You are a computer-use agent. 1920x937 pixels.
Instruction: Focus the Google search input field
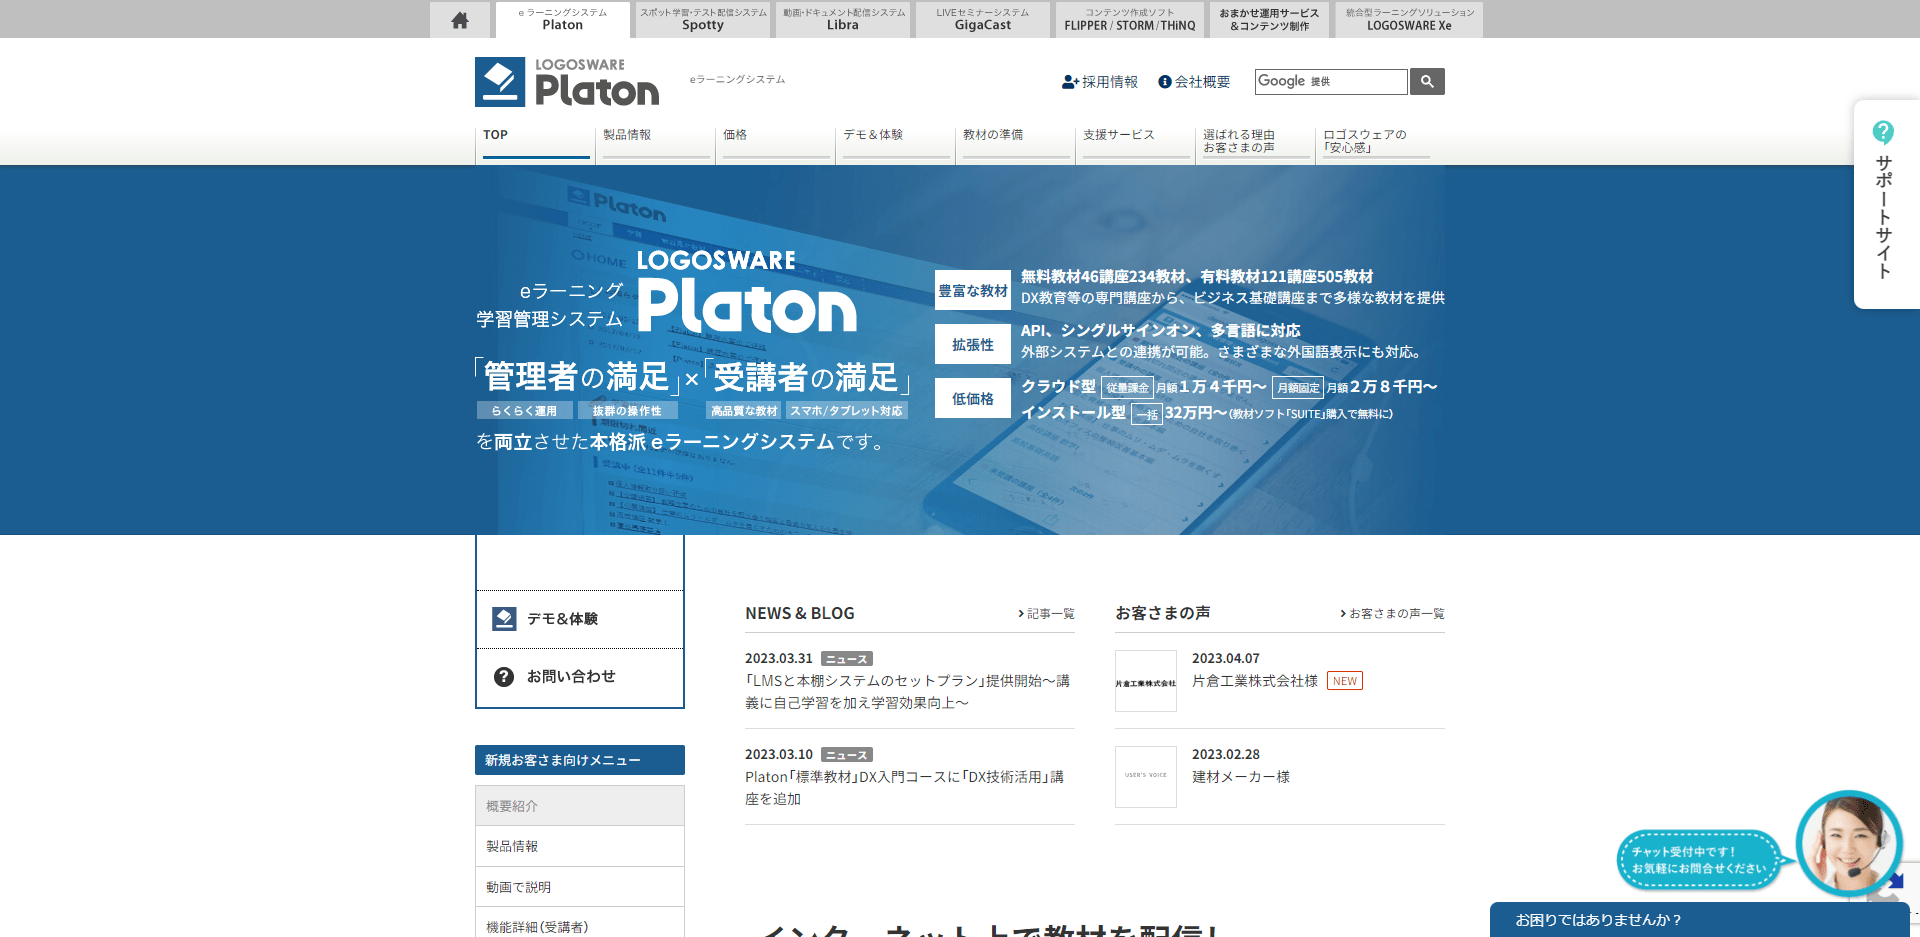pyautogui.click(x=1331, y=81)
